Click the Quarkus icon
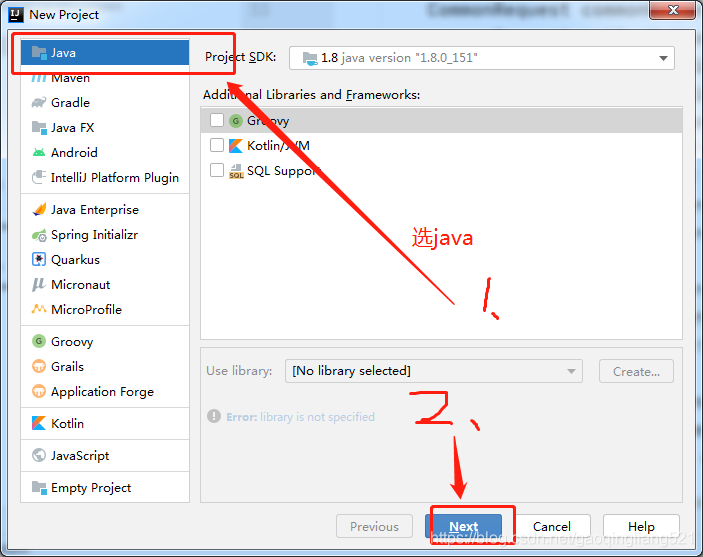Image resolution: width=703 pixels, height=557 pixels. click(x=39, y=260)
